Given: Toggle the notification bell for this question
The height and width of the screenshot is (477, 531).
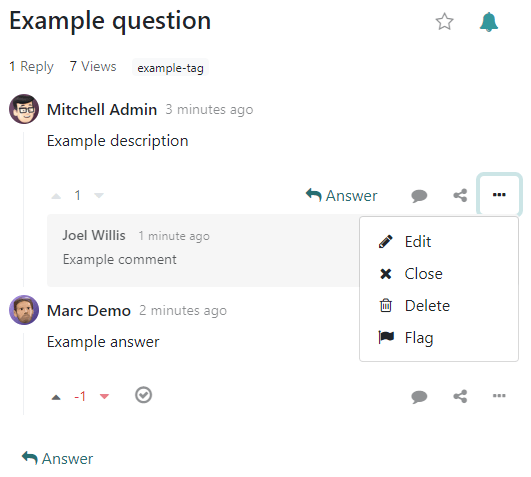Looking at the screenshot, I should coord(489,22).
